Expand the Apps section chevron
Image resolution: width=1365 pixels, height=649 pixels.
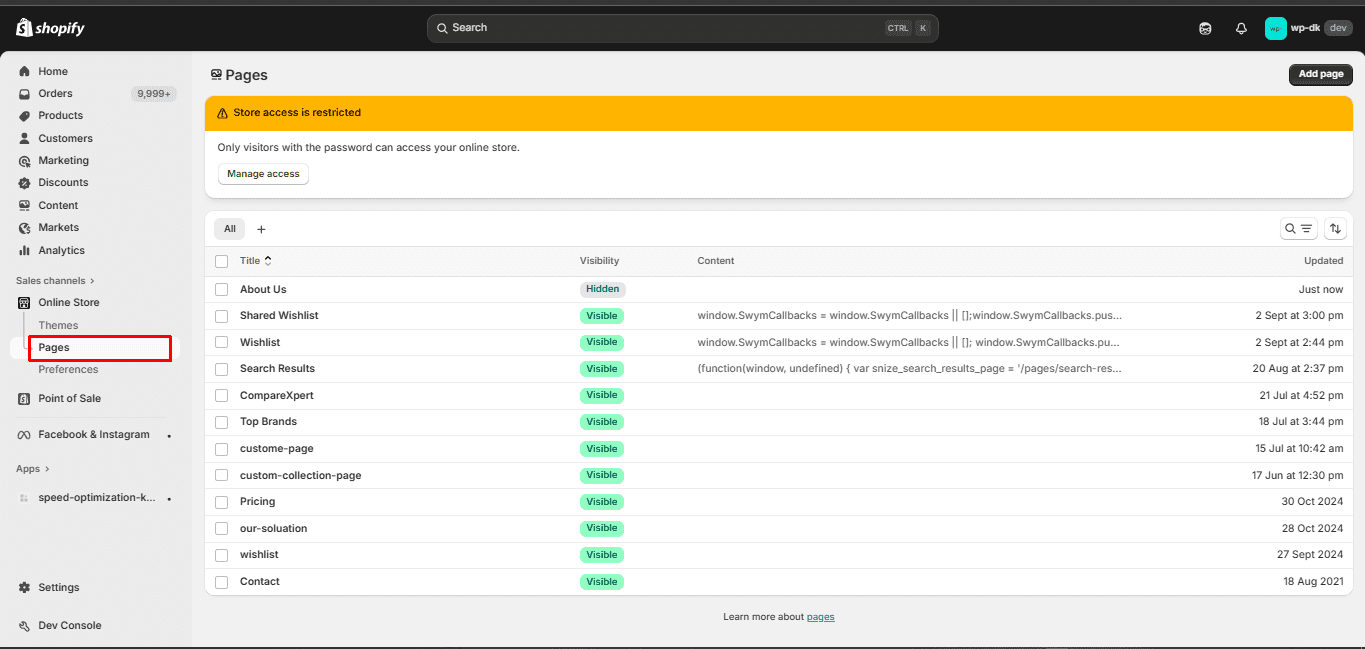coord(47,469)
